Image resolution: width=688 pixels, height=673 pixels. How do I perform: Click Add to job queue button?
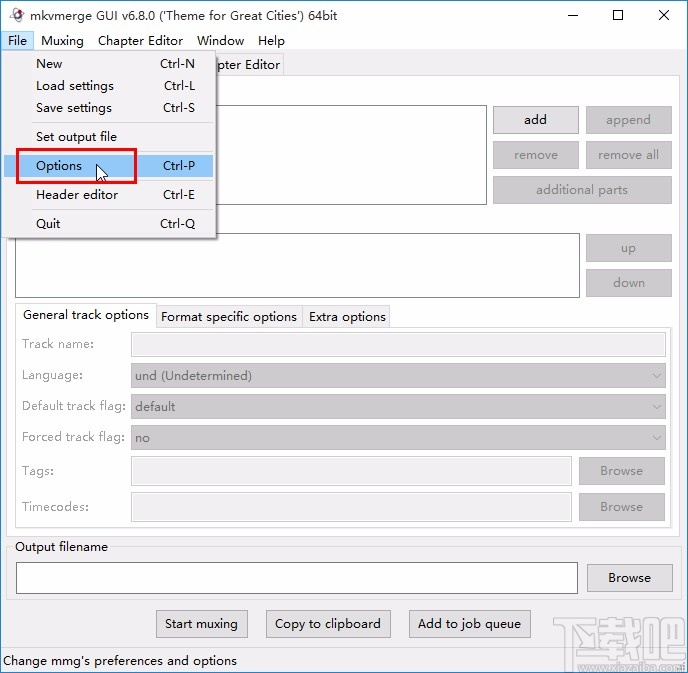[x=469, y=624]
